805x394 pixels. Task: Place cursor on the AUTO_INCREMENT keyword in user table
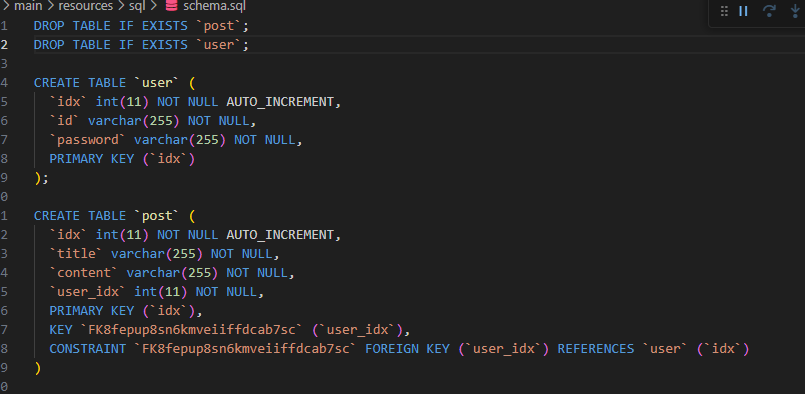281,102
